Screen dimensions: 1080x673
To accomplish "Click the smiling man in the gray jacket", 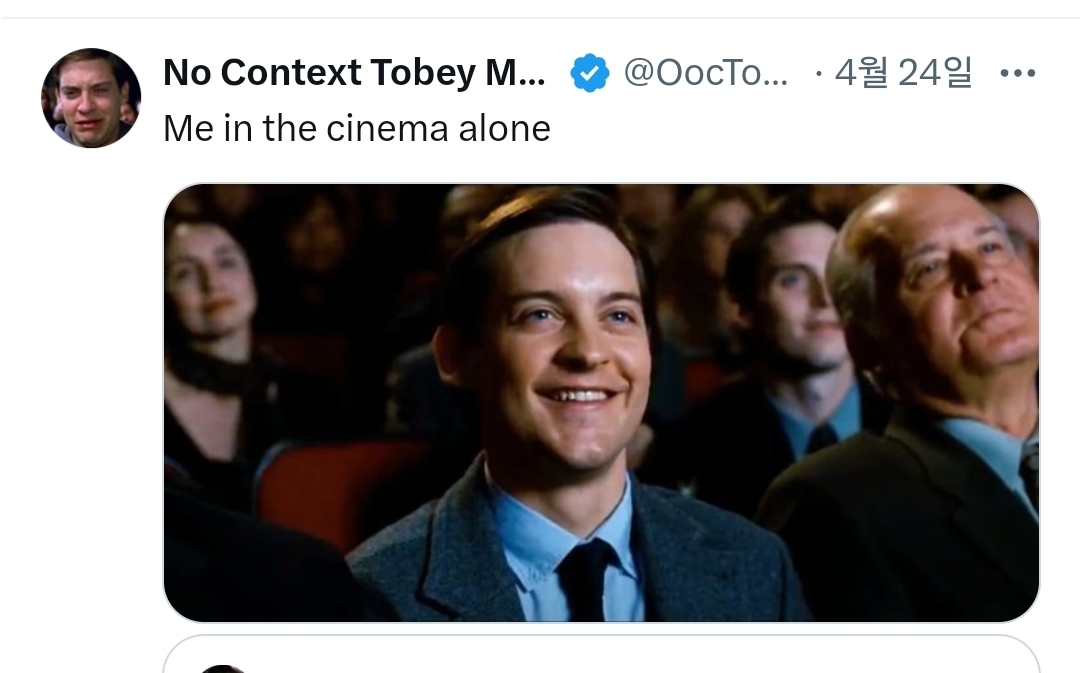I will pyautogui.click(x=565, y=406).
